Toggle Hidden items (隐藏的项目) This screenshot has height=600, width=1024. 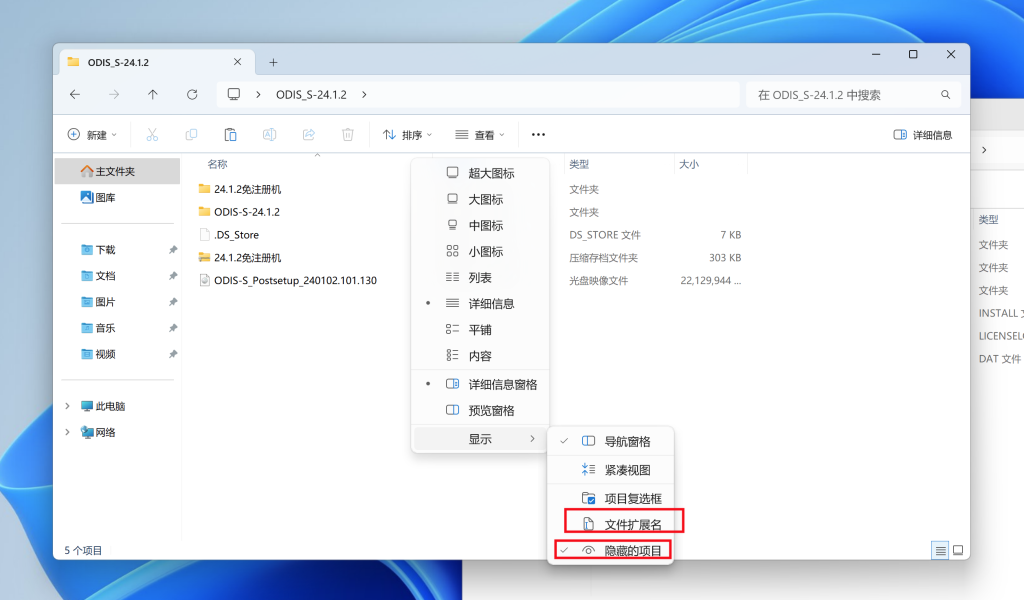tap(610, 550)
